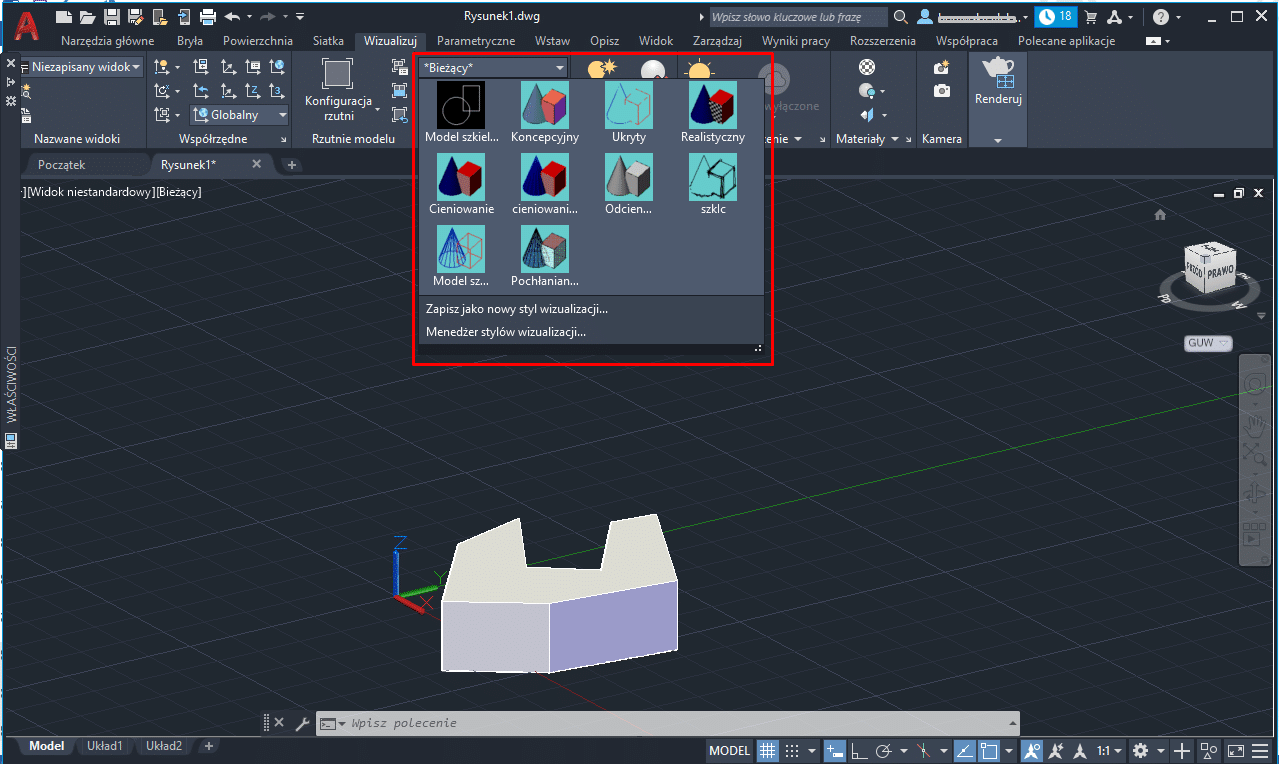Expand the Renderuj panel dropdown arrow
Viewport: 1279px width, 764px height.
pyautogui.click(x=998, y=141)
